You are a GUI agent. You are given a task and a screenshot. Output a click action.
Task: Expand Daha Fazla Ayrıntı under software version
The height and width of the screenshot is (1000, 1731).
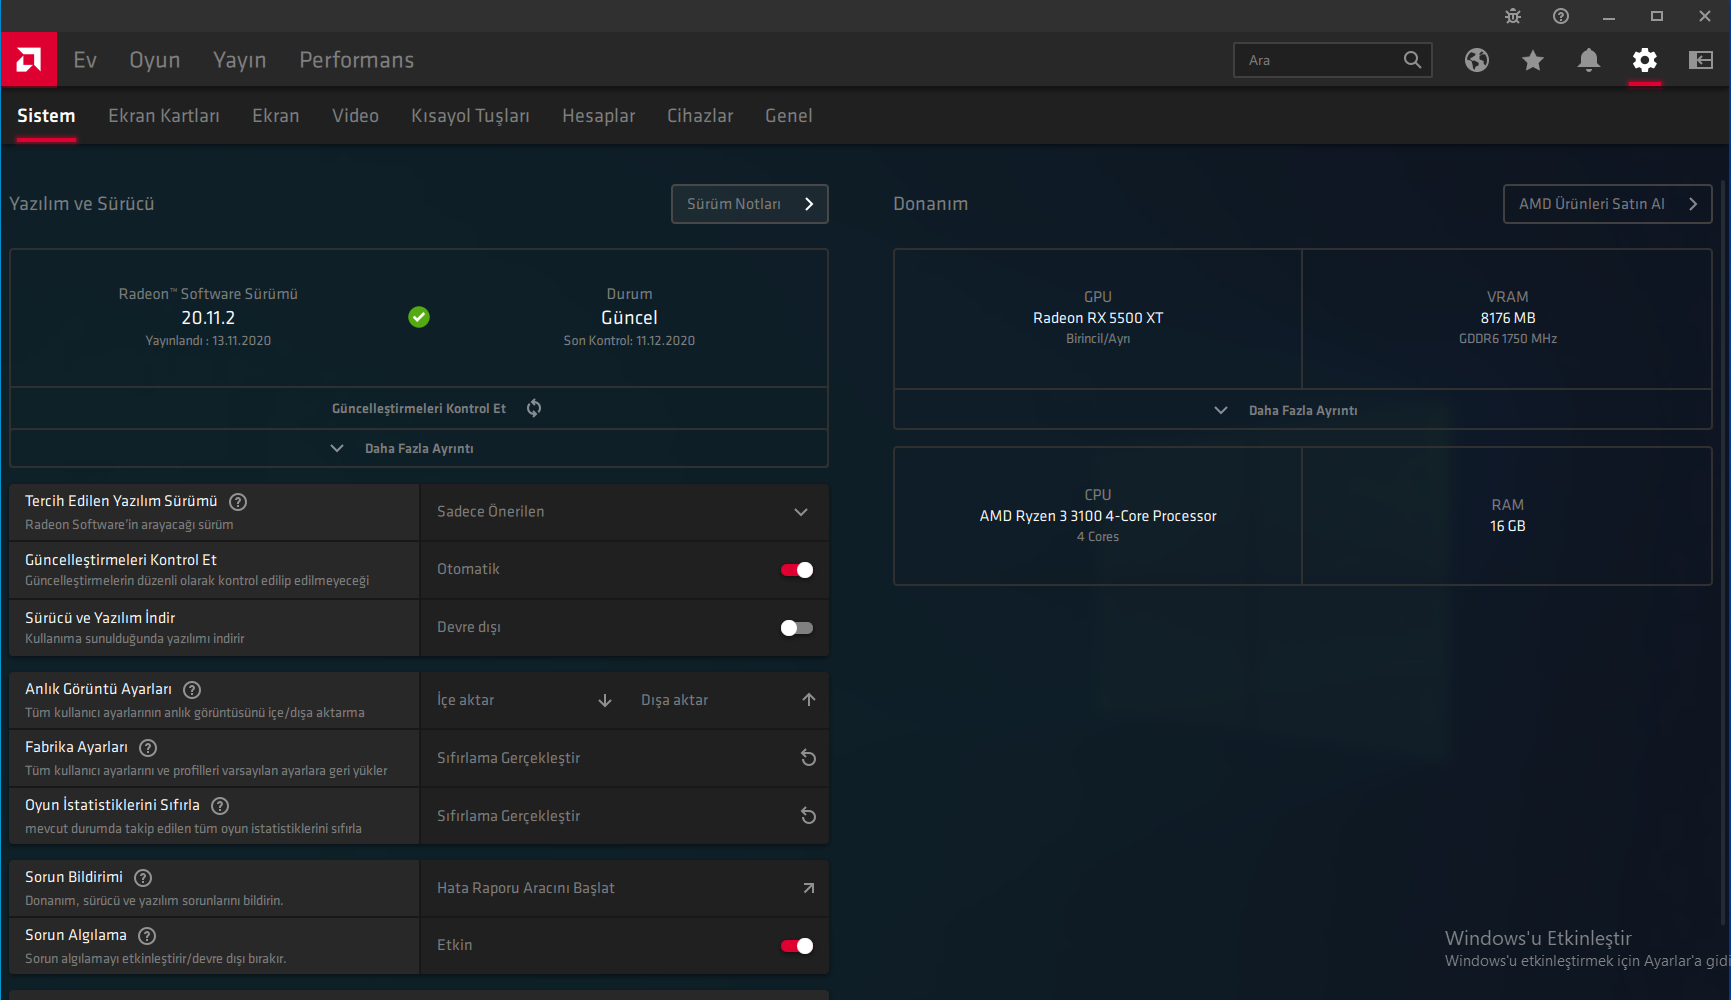(x=418, y=449)
